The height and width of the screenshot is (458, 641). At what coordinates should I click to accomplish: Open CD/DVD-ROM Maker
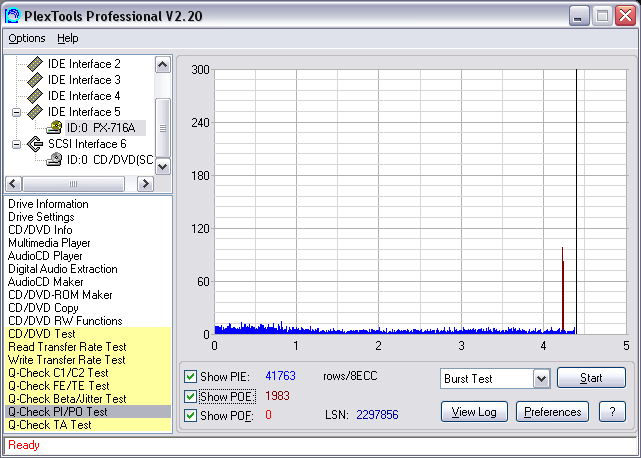click(60, 295)
